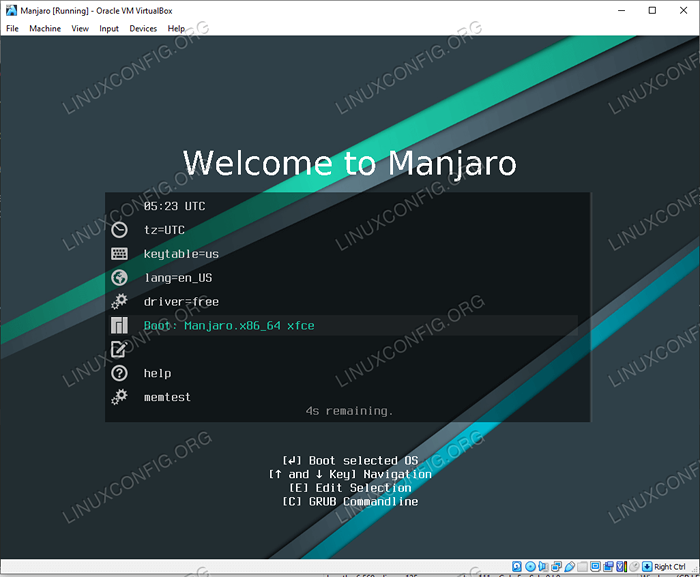
Task: Maximize the VirtualBox window
Action: [652, 10]
